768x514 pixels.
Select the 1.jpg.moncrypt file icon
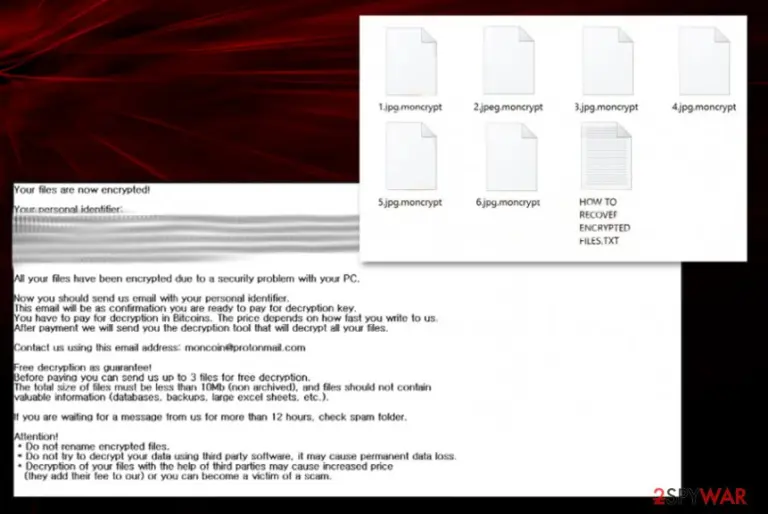tap(411, 62)
